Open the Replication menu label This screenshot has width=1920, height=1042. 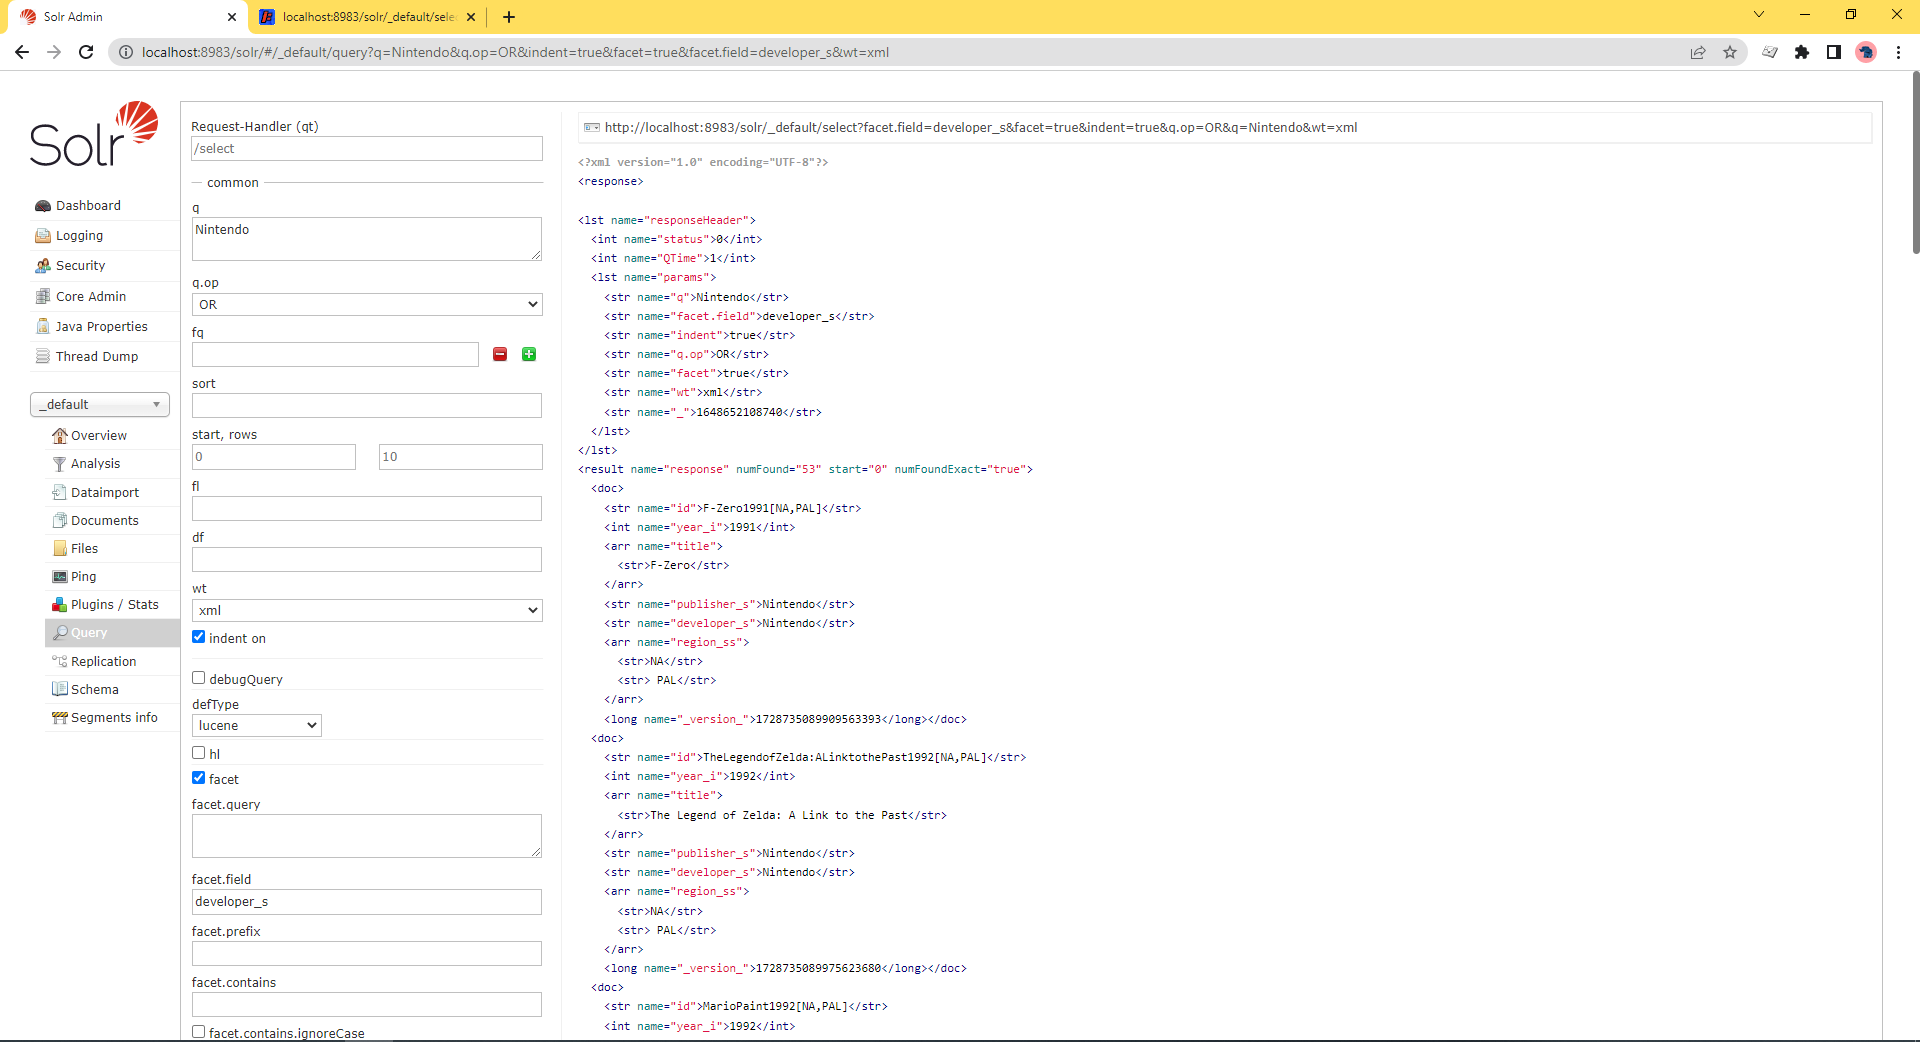pyautogui.click(x=103, y=662)
